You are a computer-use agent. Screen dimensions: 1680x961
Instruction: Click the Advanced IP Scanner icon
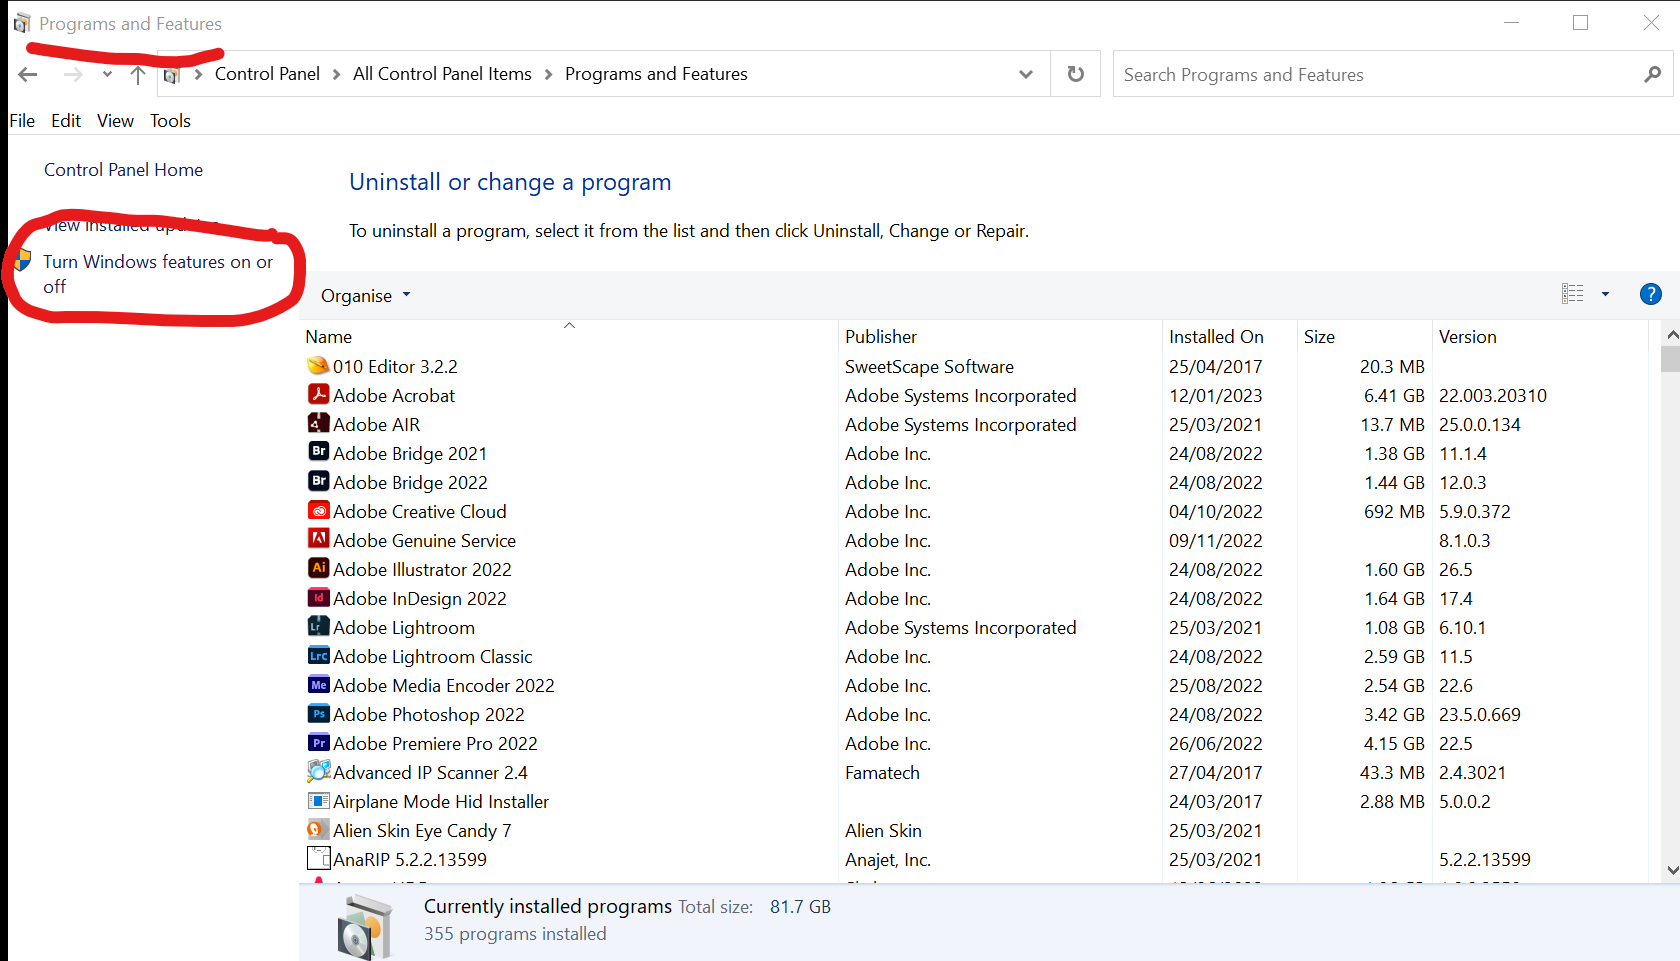click(318, 772)
